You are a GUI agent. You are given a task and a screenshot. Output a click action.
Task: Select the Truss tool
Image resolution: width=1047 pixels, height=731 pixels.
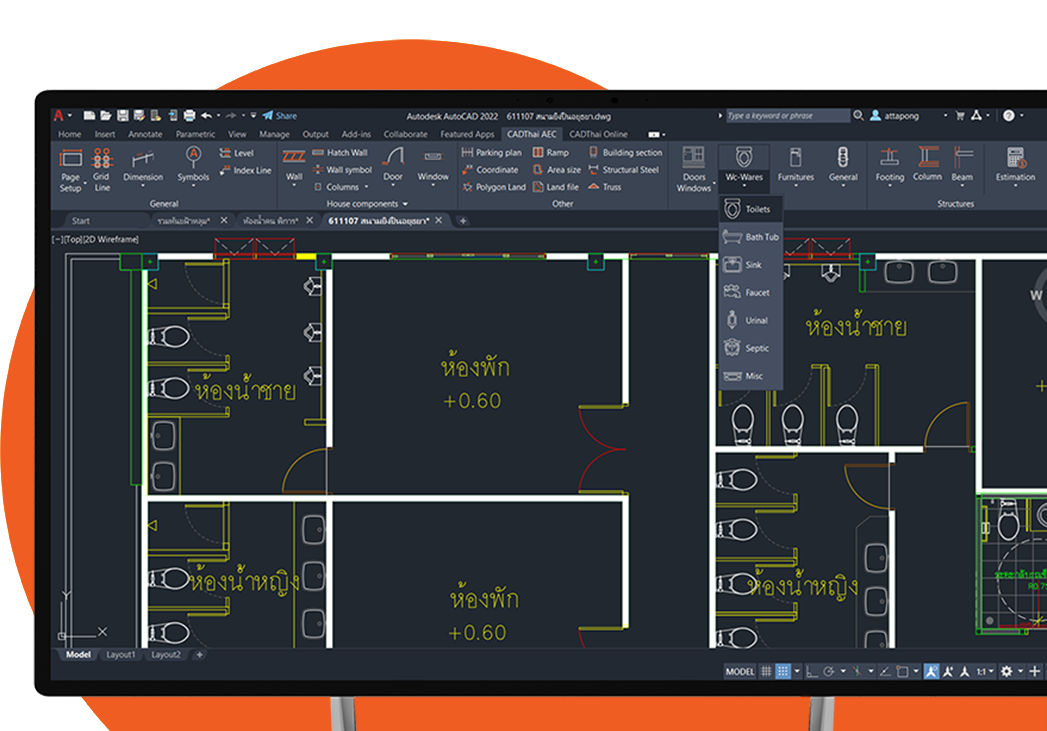[x=605, y=187]
